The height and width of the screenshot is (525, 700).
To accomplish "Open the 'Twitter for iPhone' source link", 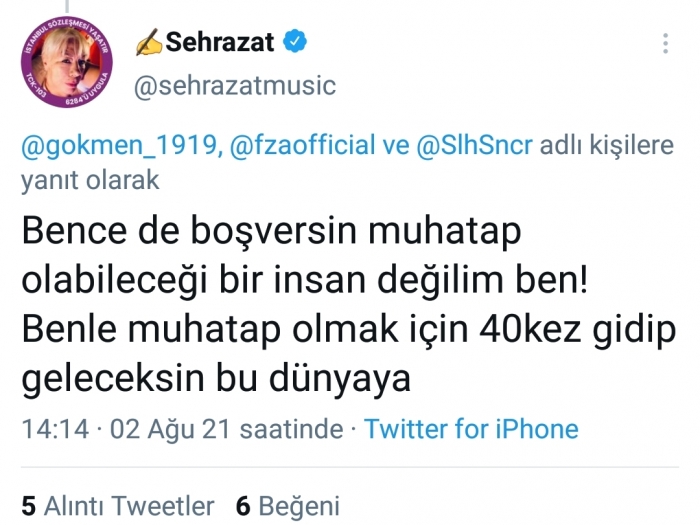I will click(471, 429).
